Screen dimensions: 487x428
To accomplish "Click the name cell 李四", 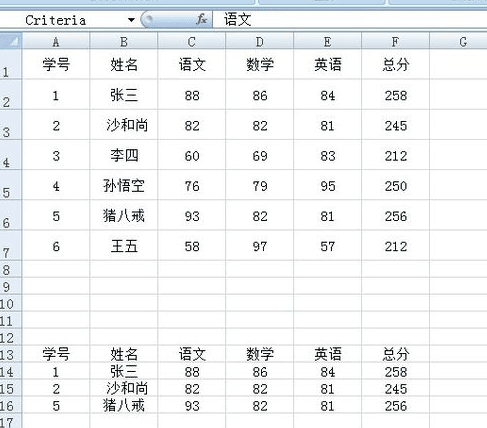I will pyautogui.click(x=124, y=155).
